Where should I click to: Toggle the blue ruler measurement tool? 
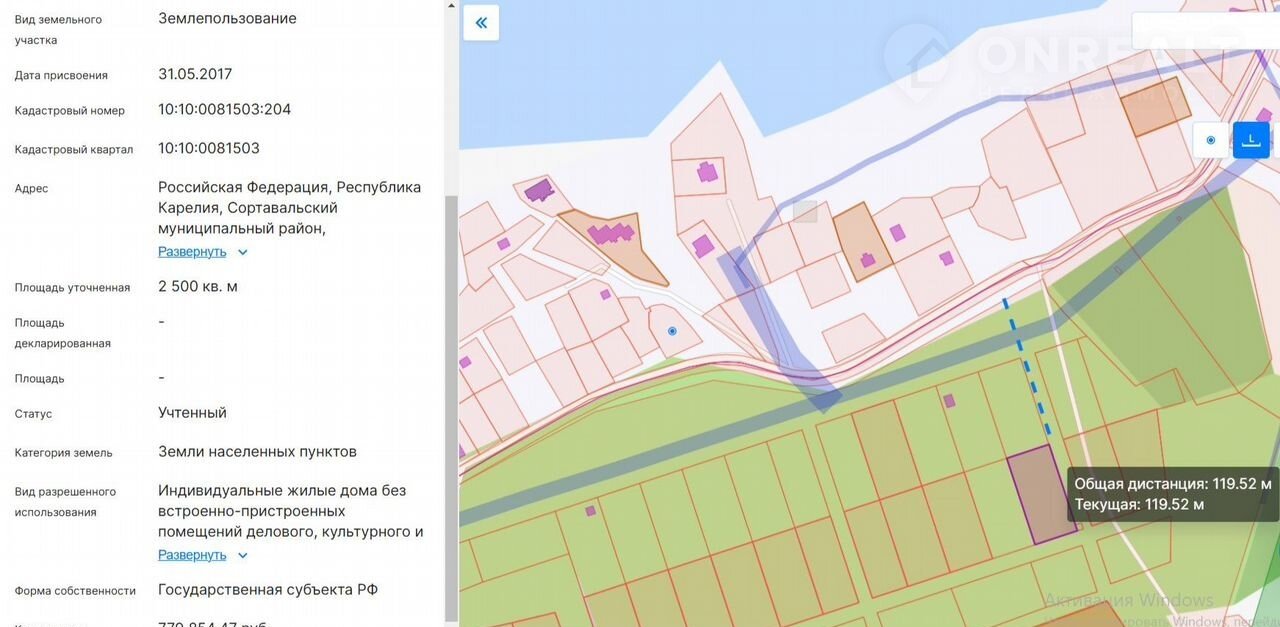click(x=1250, y=140)
